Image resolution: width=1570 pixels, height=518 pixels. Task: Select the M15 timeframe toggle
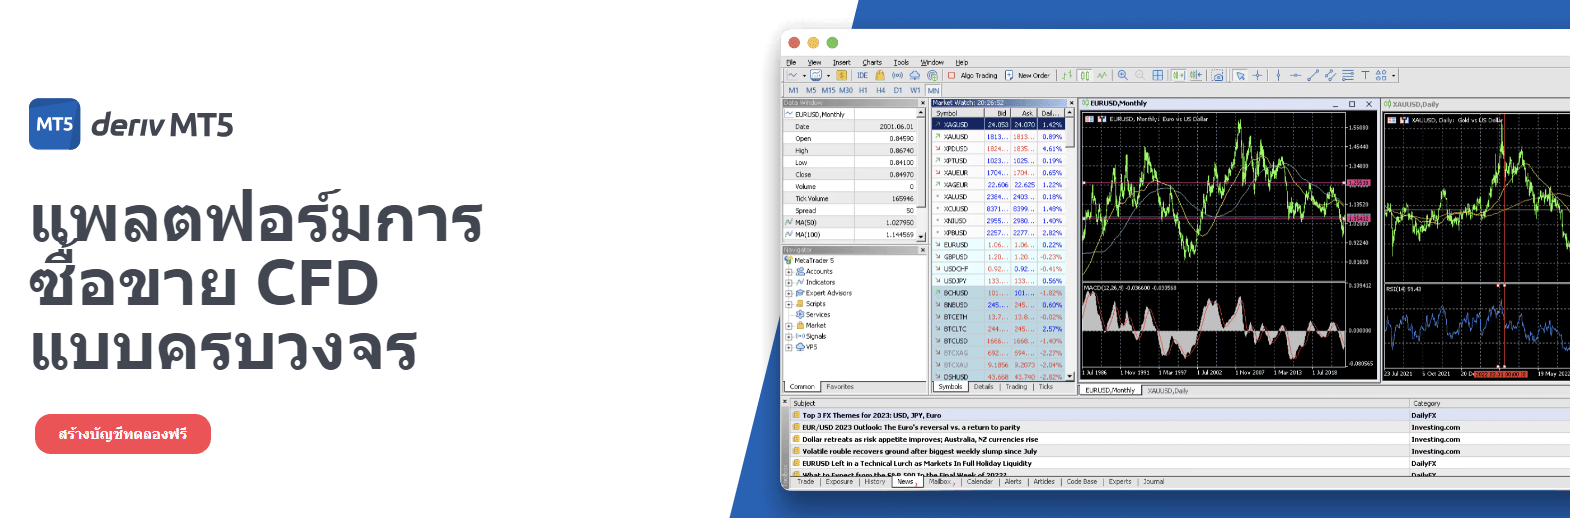coord(828,90)
